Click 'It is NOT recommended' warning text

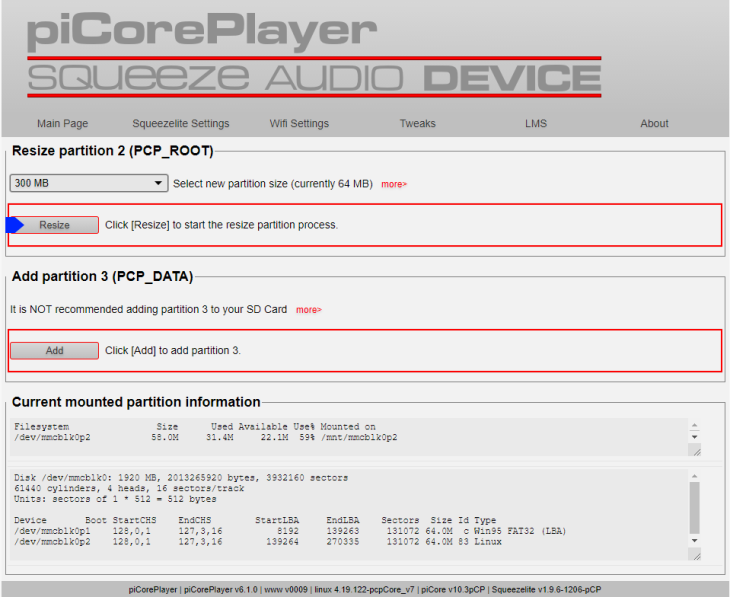(149, 310)
